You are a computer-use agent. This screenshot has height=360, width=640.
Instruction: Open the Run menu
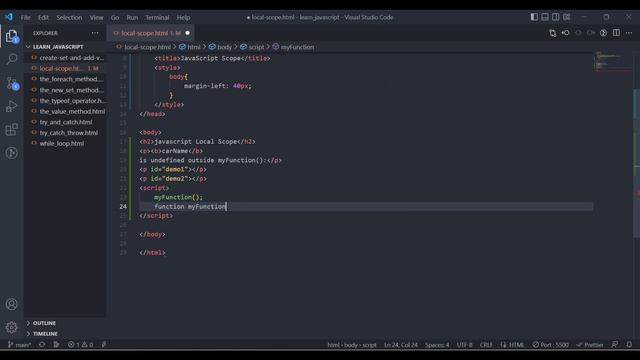[132, 18]
